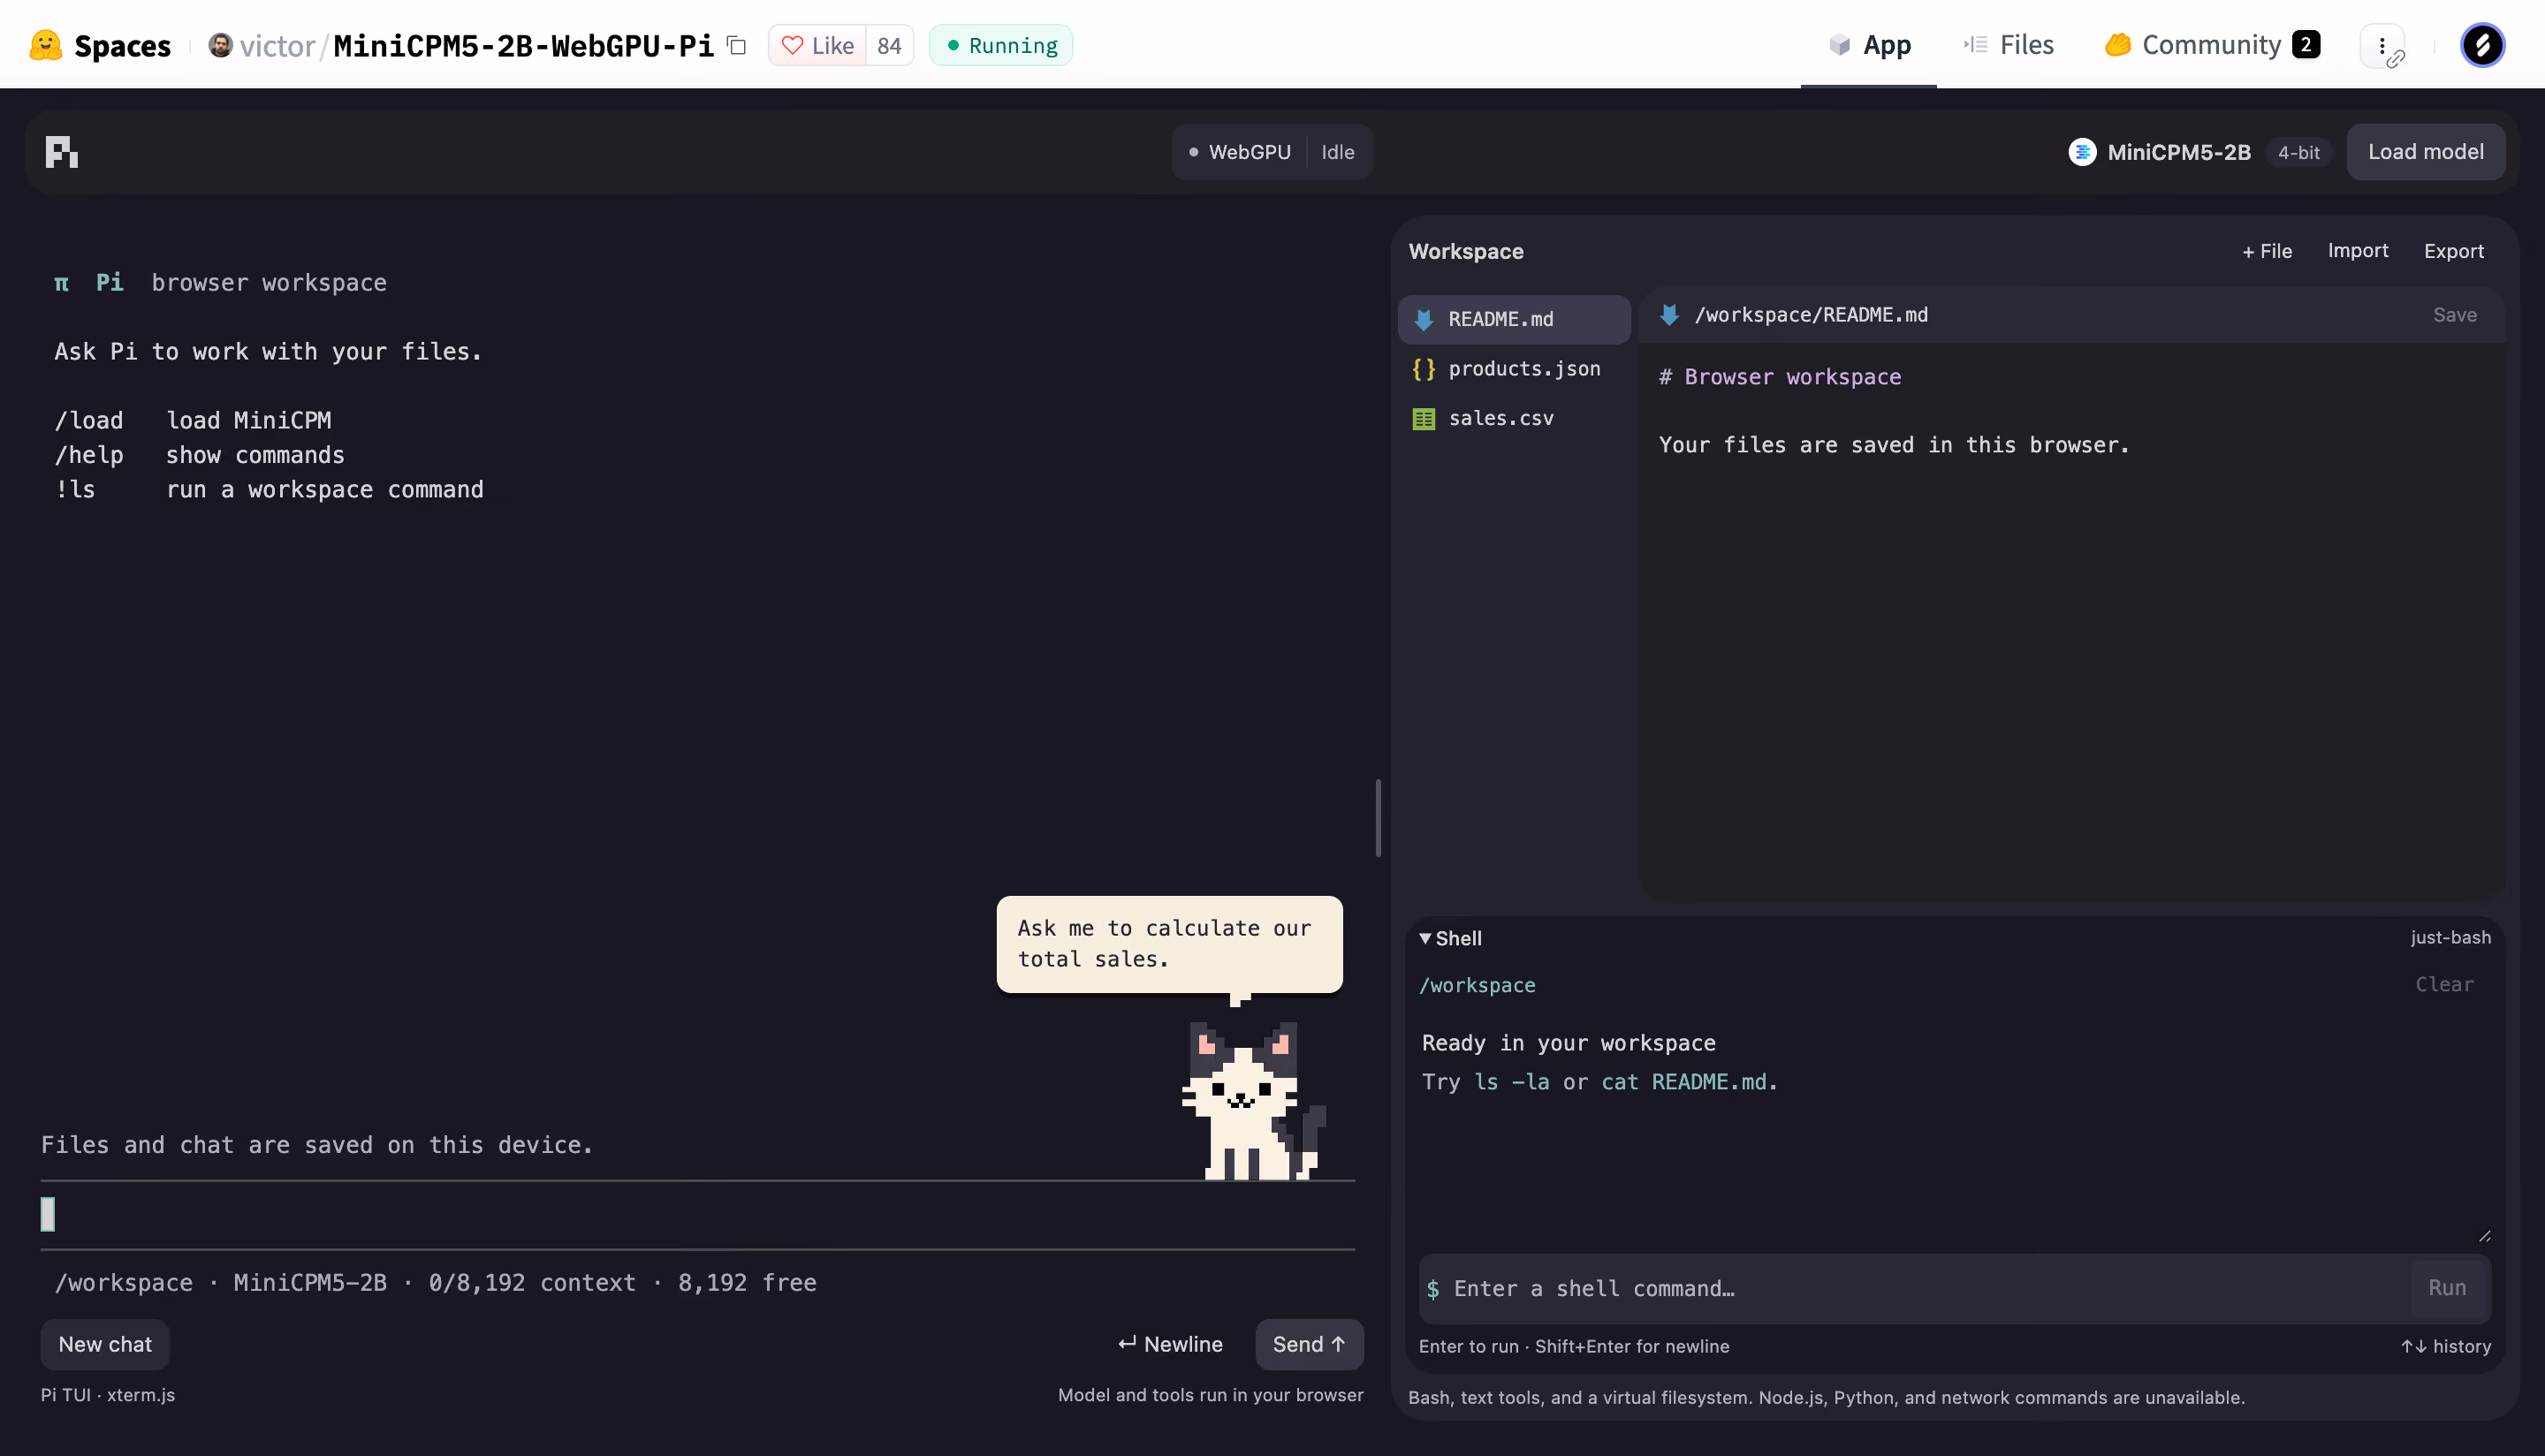Select products.json in the file list

(1514, 369)
